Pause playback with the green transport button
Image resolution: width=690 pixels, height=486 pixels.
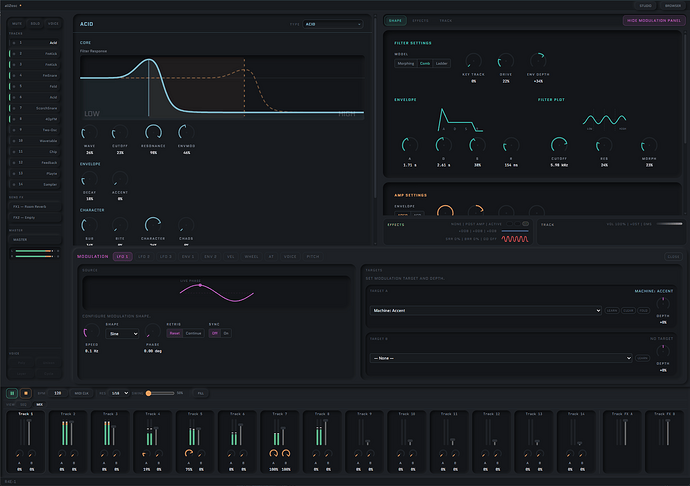tap(12, 393)
